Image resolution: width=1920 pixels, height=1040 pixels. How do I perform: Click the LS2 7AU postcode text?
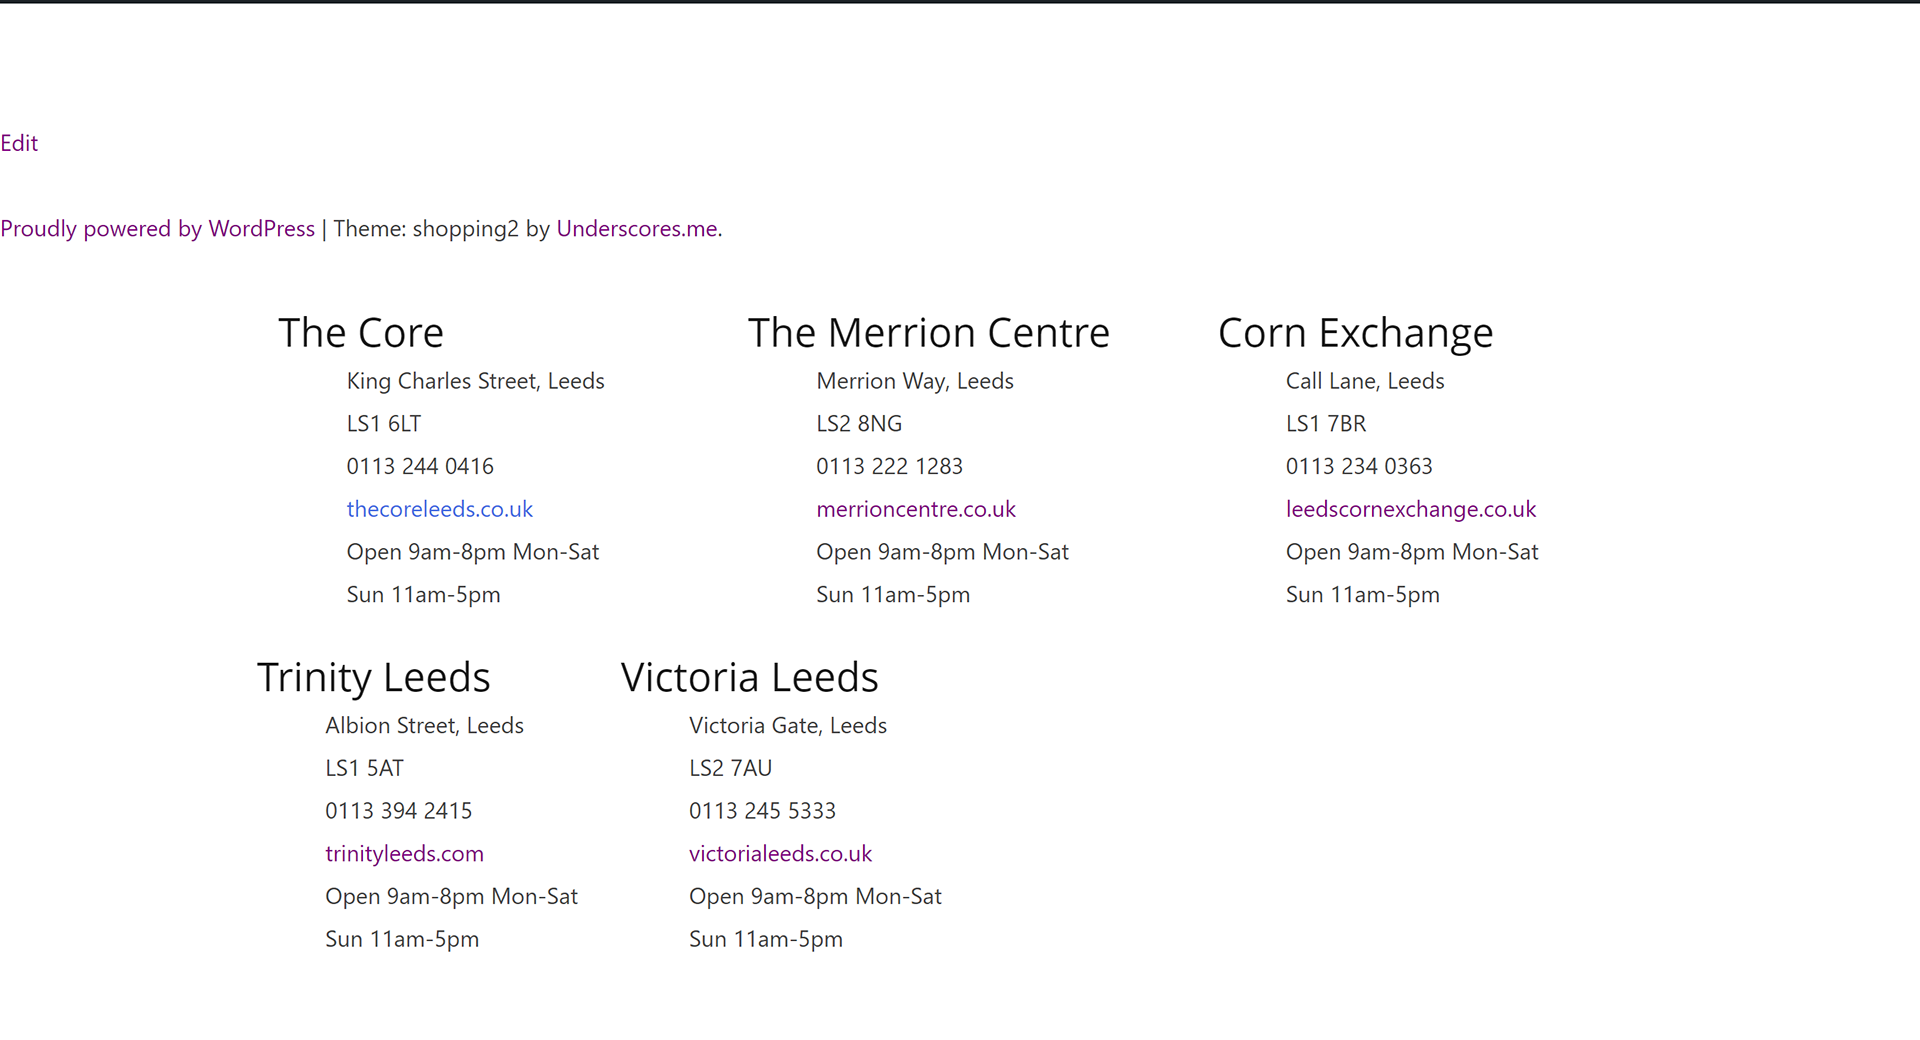pyautogui.click(x=730, y=769)
